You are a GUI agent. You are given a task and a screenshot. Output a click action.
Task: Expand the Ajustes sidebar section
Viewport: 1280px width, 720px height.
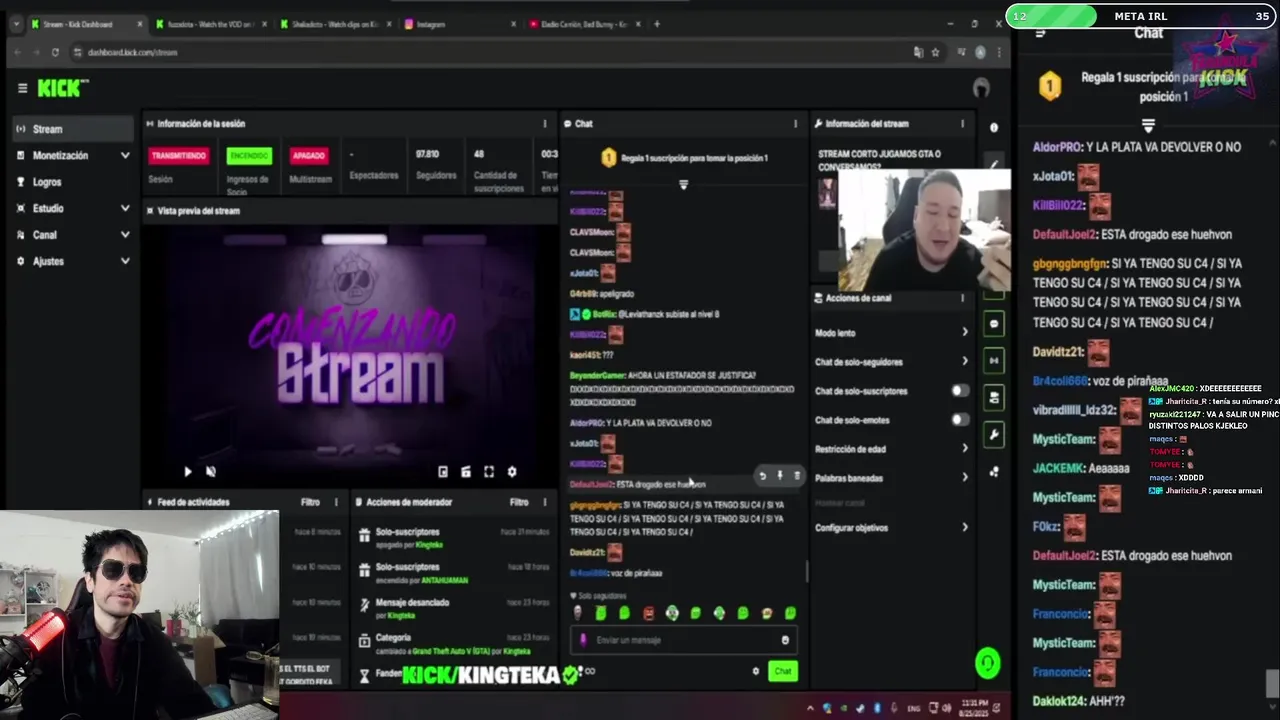coord(73,261)
